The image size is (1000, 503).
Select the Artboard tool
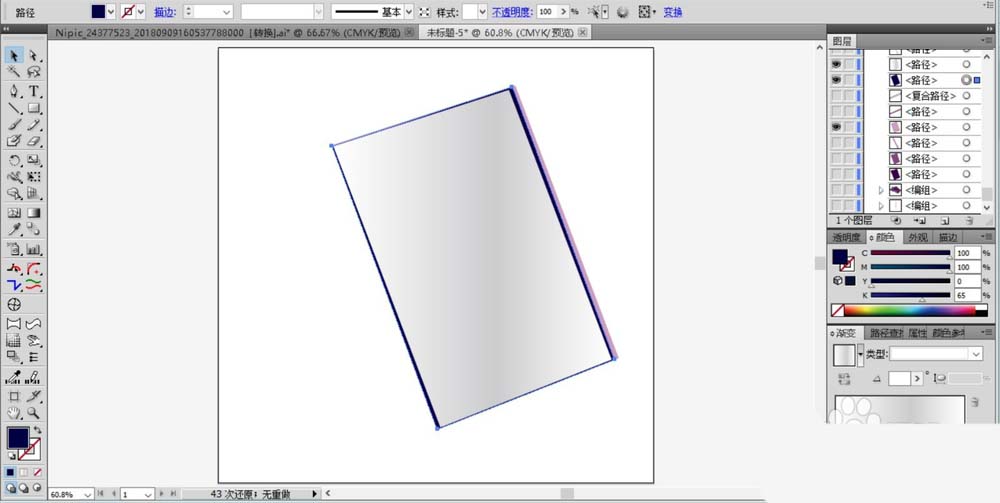click(x=14, y=396)
